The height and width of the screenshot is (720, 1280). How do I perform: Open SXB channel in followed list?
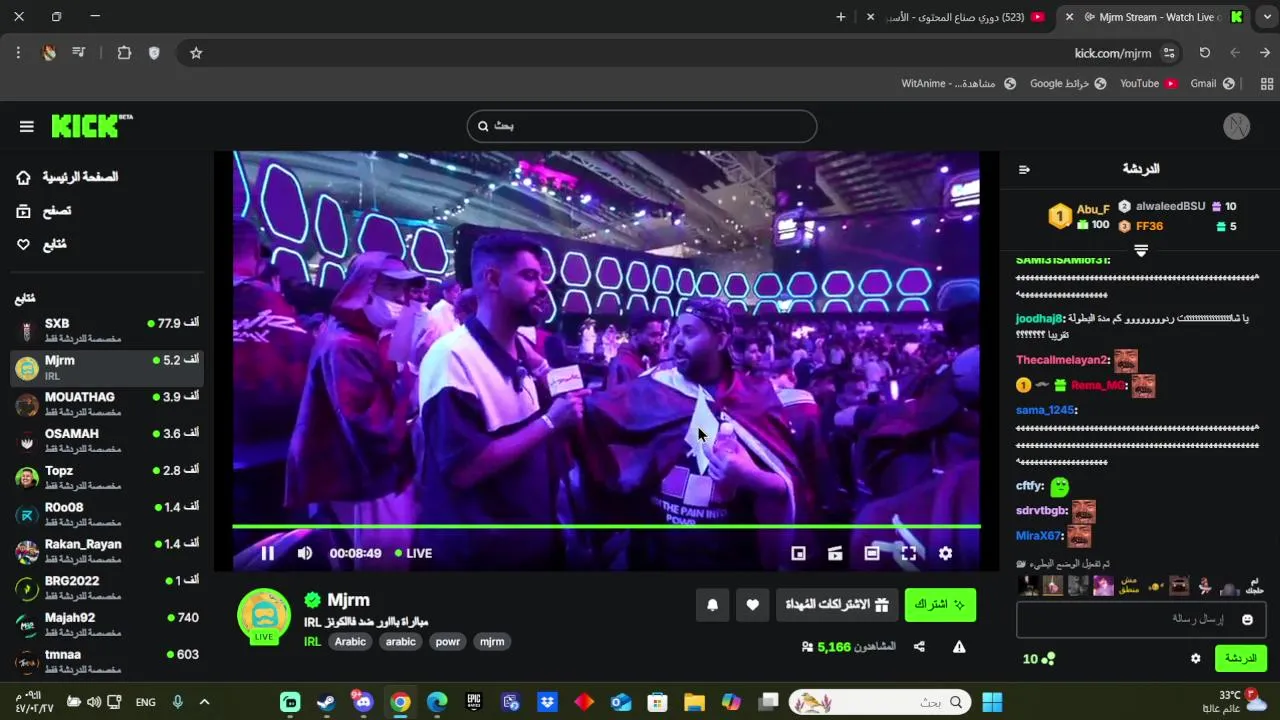106,331
